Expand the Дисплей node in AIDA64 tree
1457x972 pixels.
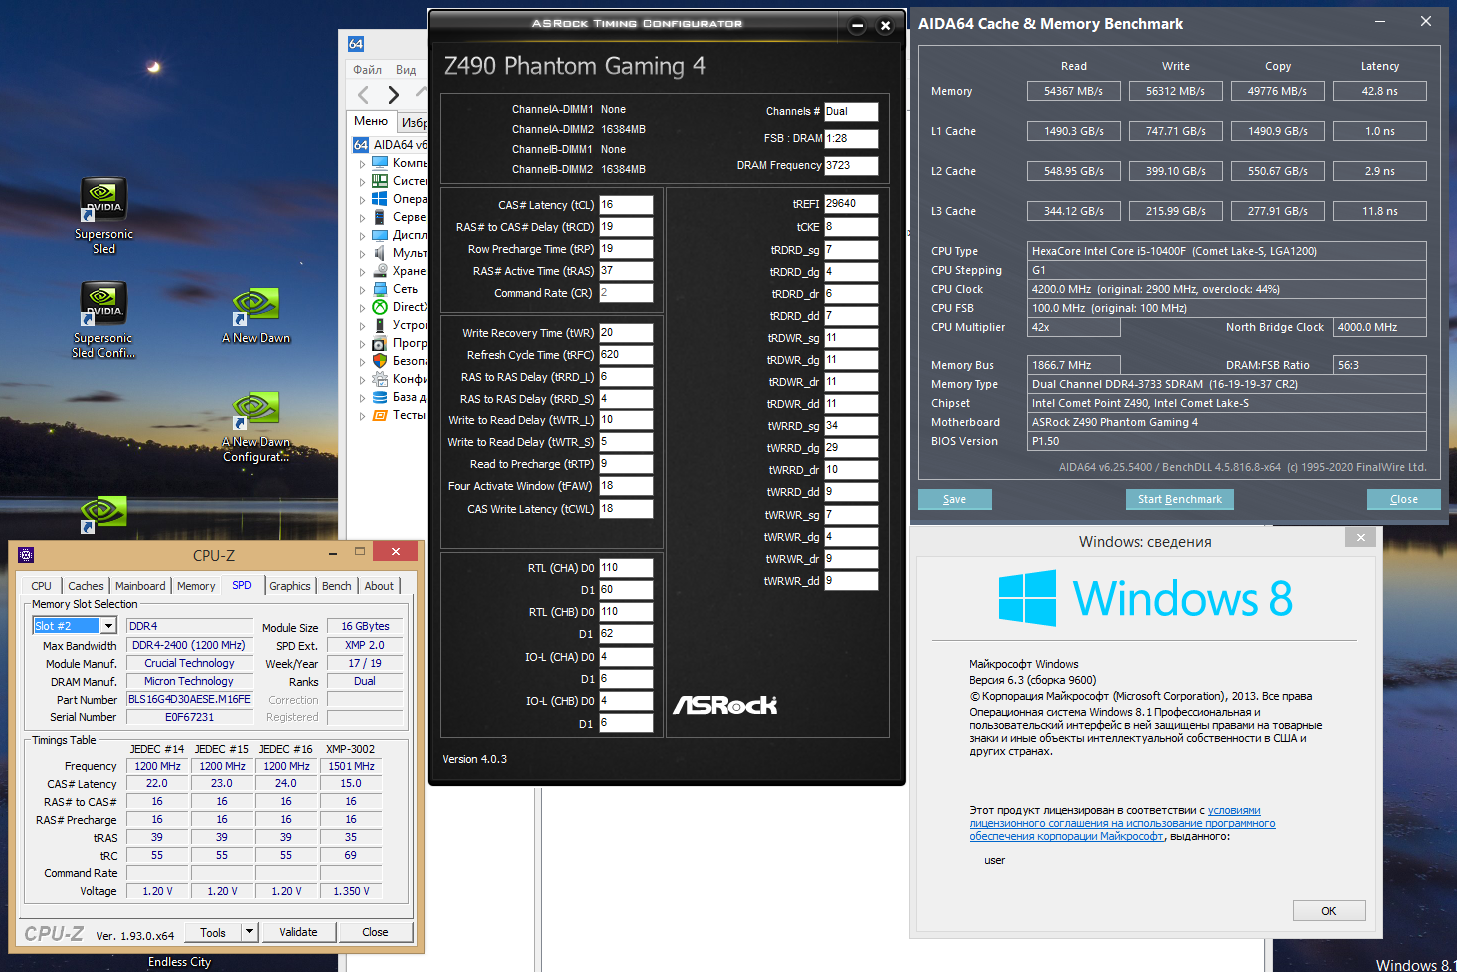coord(362,235)
